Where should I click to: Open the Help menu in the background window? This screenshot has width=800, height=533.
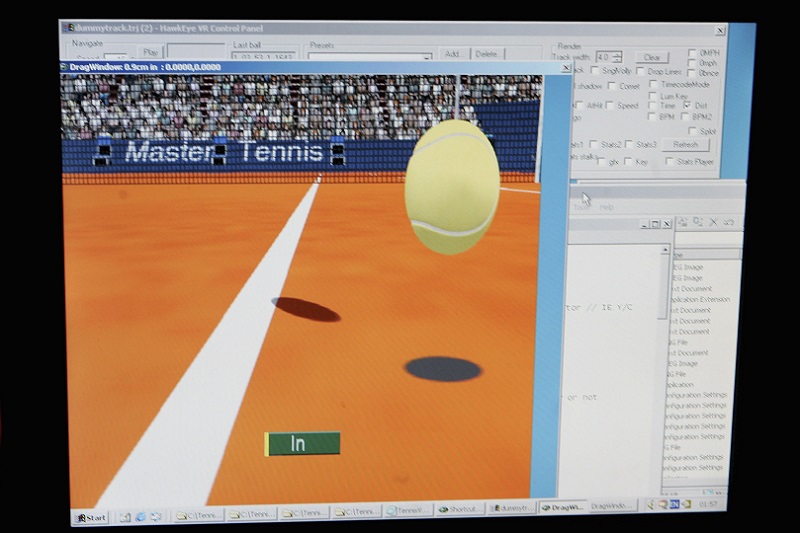pyautogui.click(x=606, y=207)
